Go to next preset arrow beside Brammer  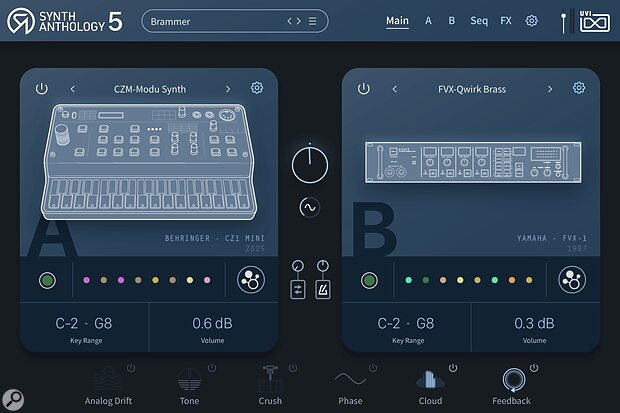299,21
